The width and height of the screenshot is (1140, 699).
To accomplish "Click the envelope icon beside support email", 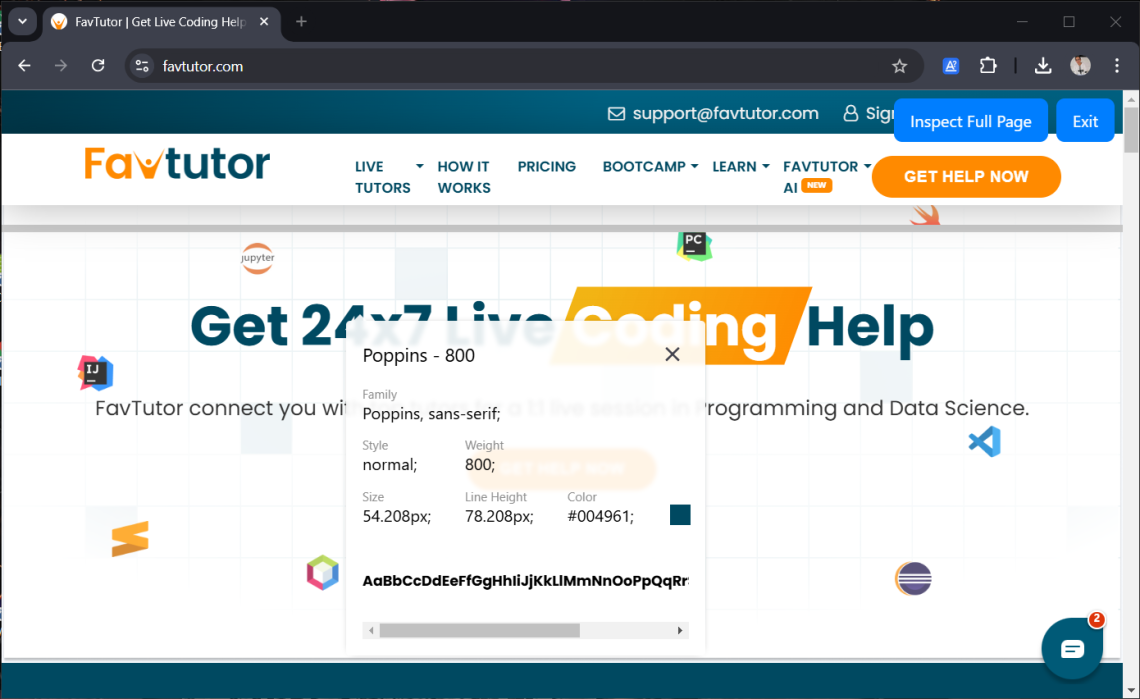I will [616, 113].
